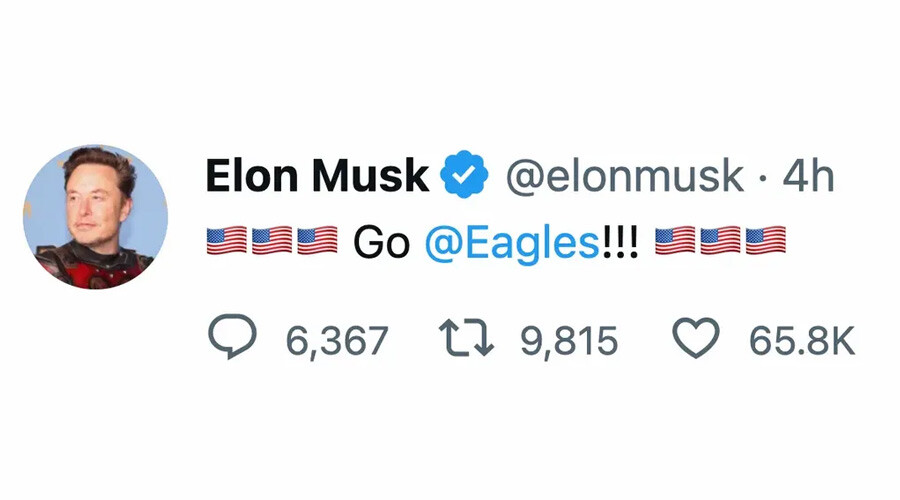Click the last flag emoji in the tweet

(x=766, y=241)
